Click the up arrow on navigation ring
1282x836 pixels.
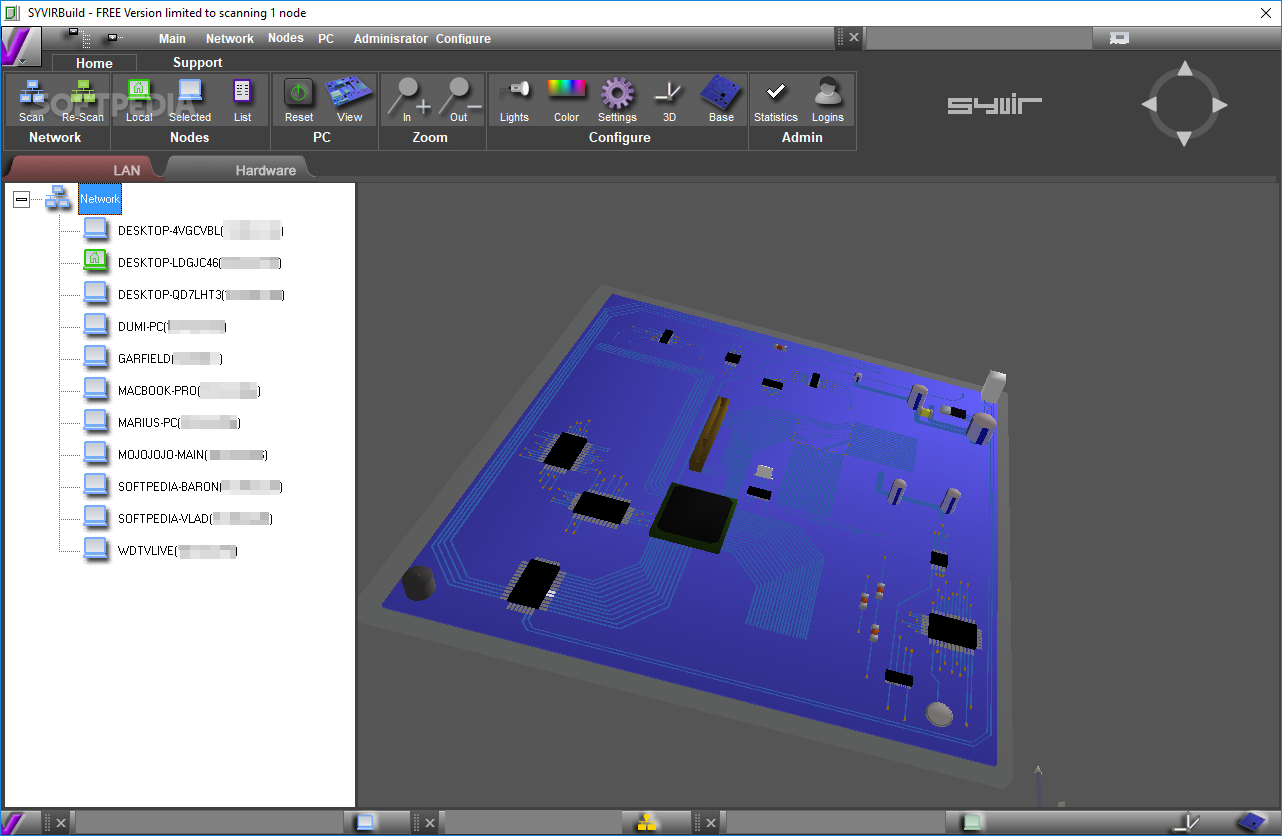pyautogui.click(x=1184, y=69)
